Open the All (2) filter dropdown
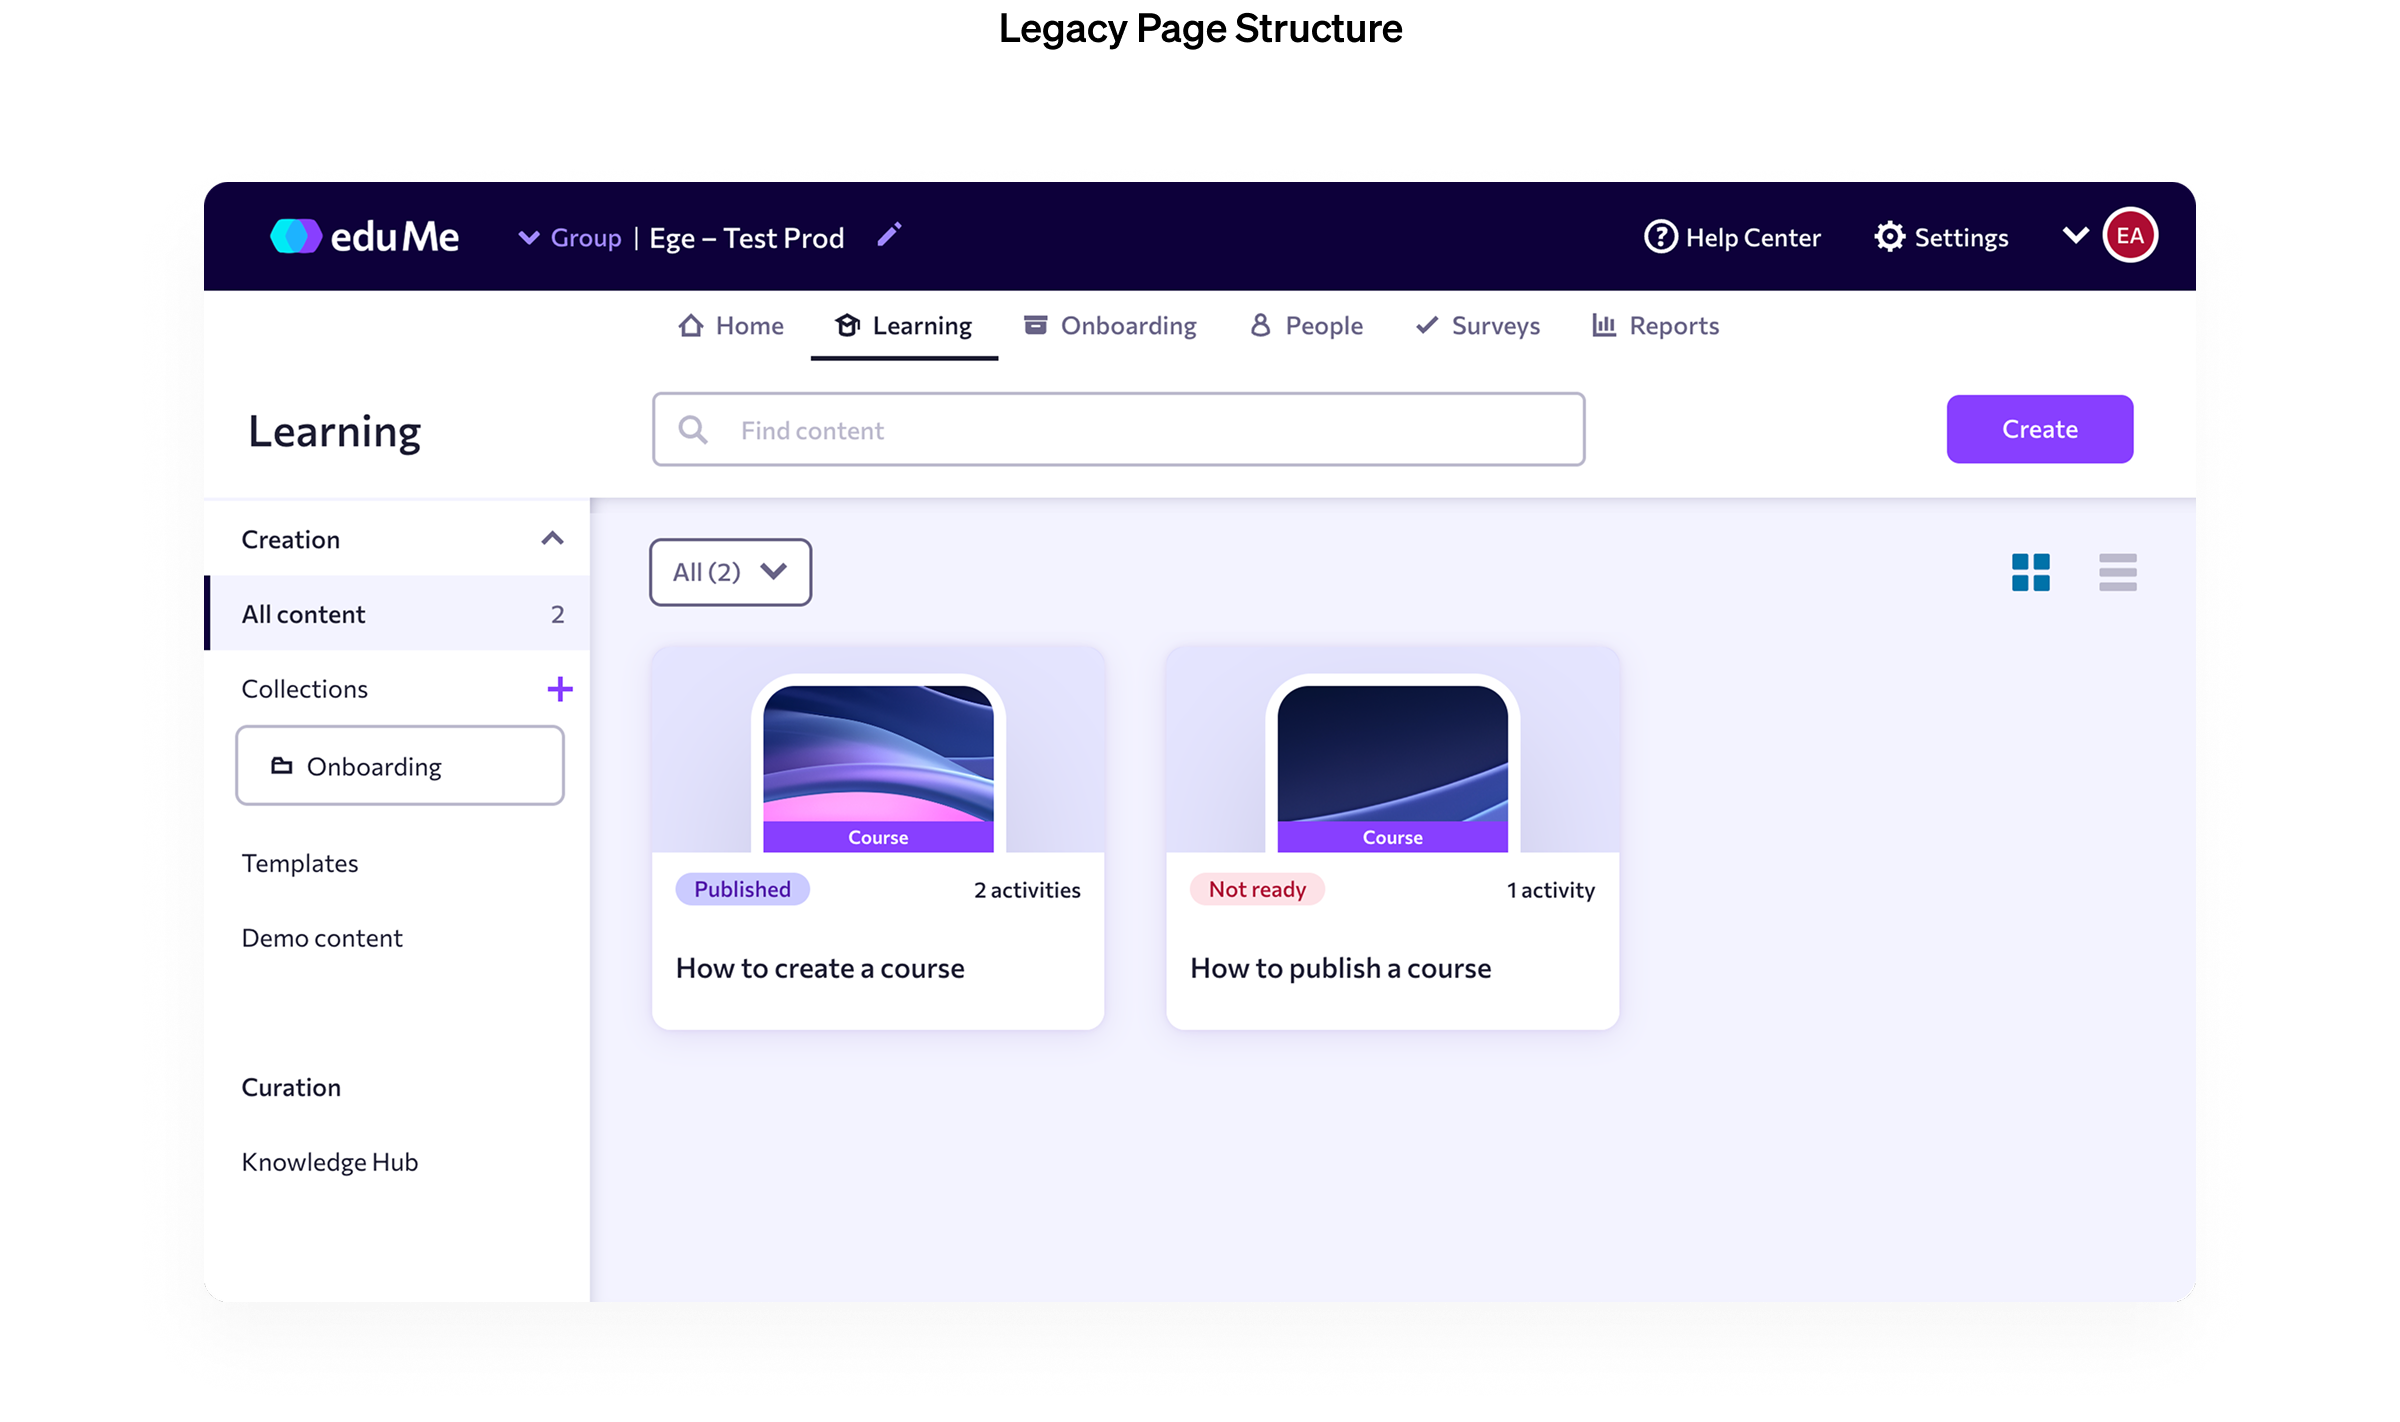This screenshot has width=2400, height=1422. click(730, 572)
